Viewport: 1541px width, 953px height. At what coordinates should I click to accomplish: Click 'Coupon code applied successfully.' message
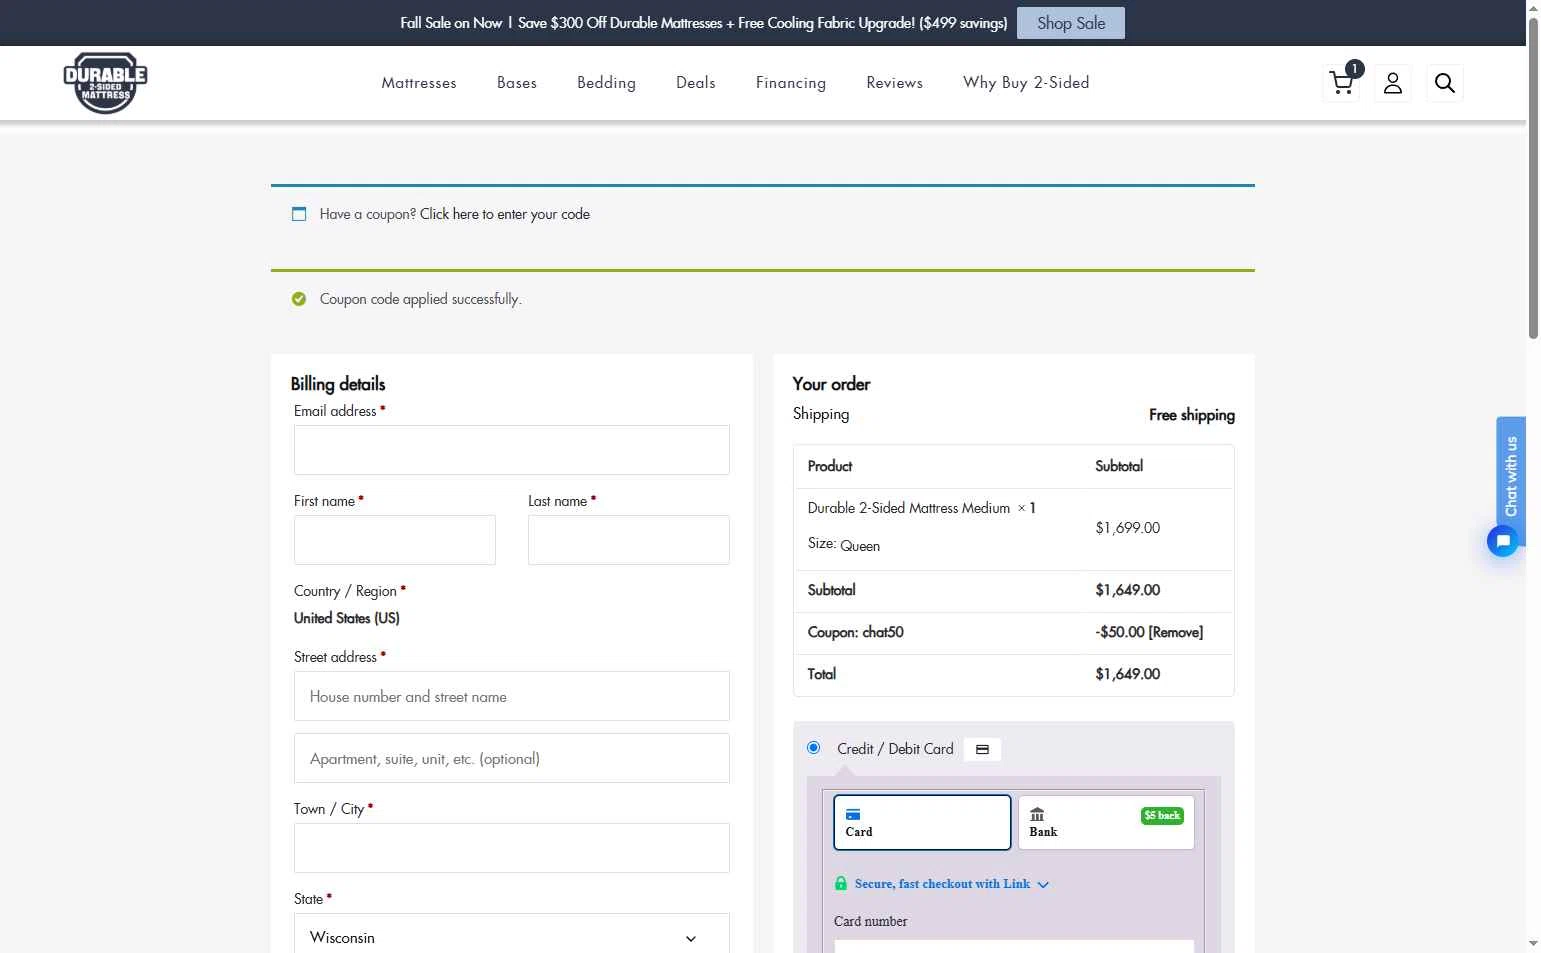coord(421,299)
